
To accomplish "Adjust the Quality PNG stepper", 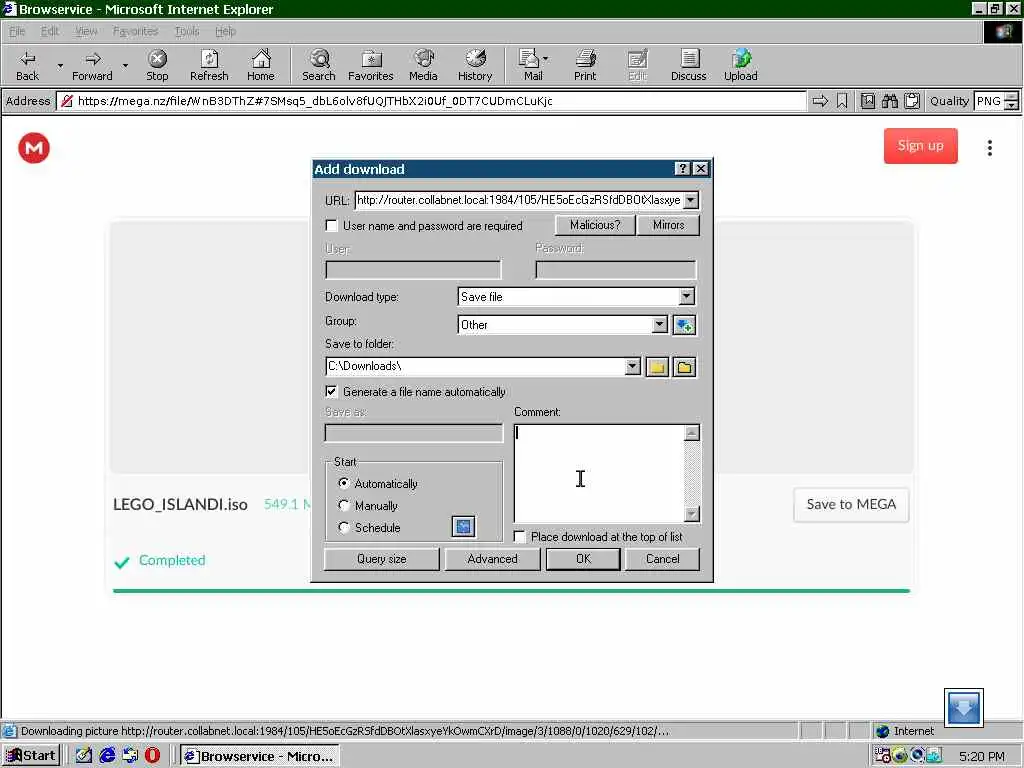I will point(1011,101).
